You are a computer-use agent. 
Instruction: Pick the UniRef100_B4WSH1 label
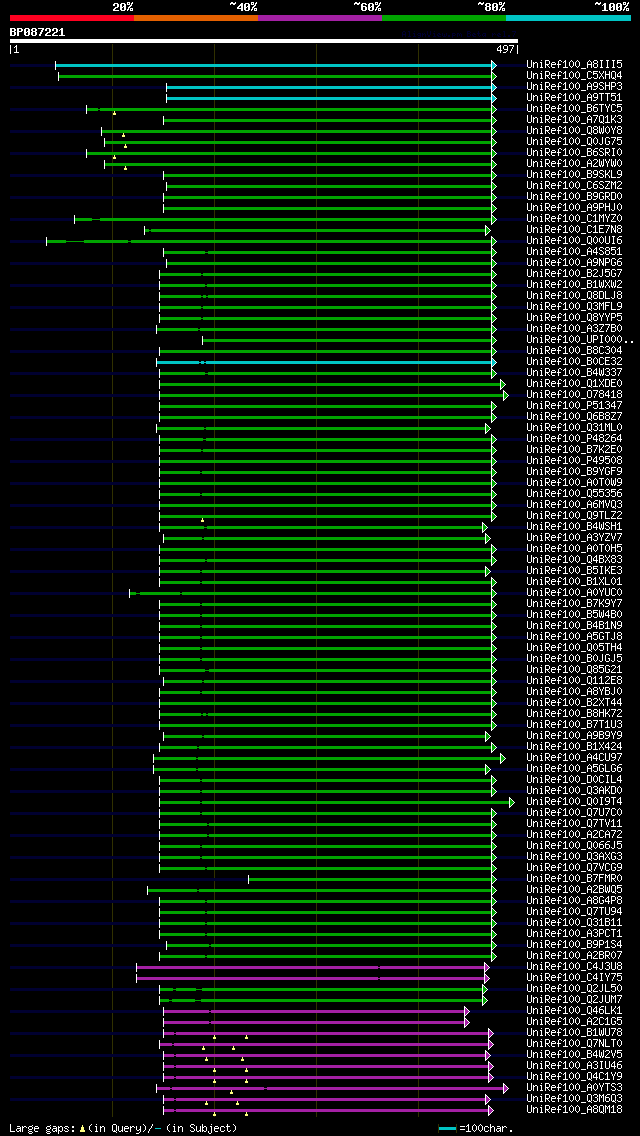click(574, 527)
